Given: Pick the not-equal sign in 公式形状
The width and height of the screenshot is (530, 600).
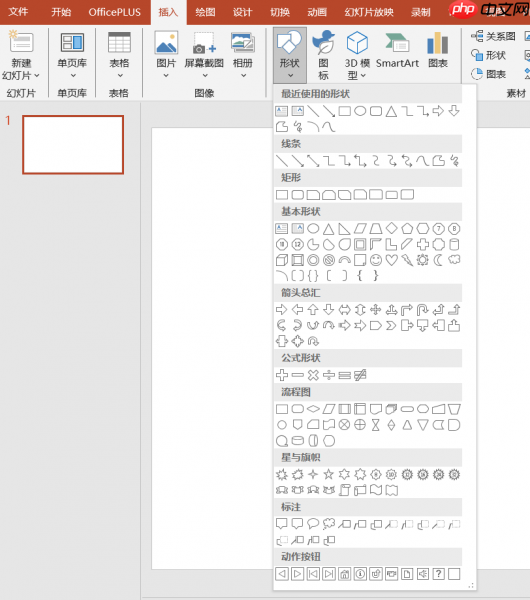Looking at the screenshot, I should (x=360, y=375).
